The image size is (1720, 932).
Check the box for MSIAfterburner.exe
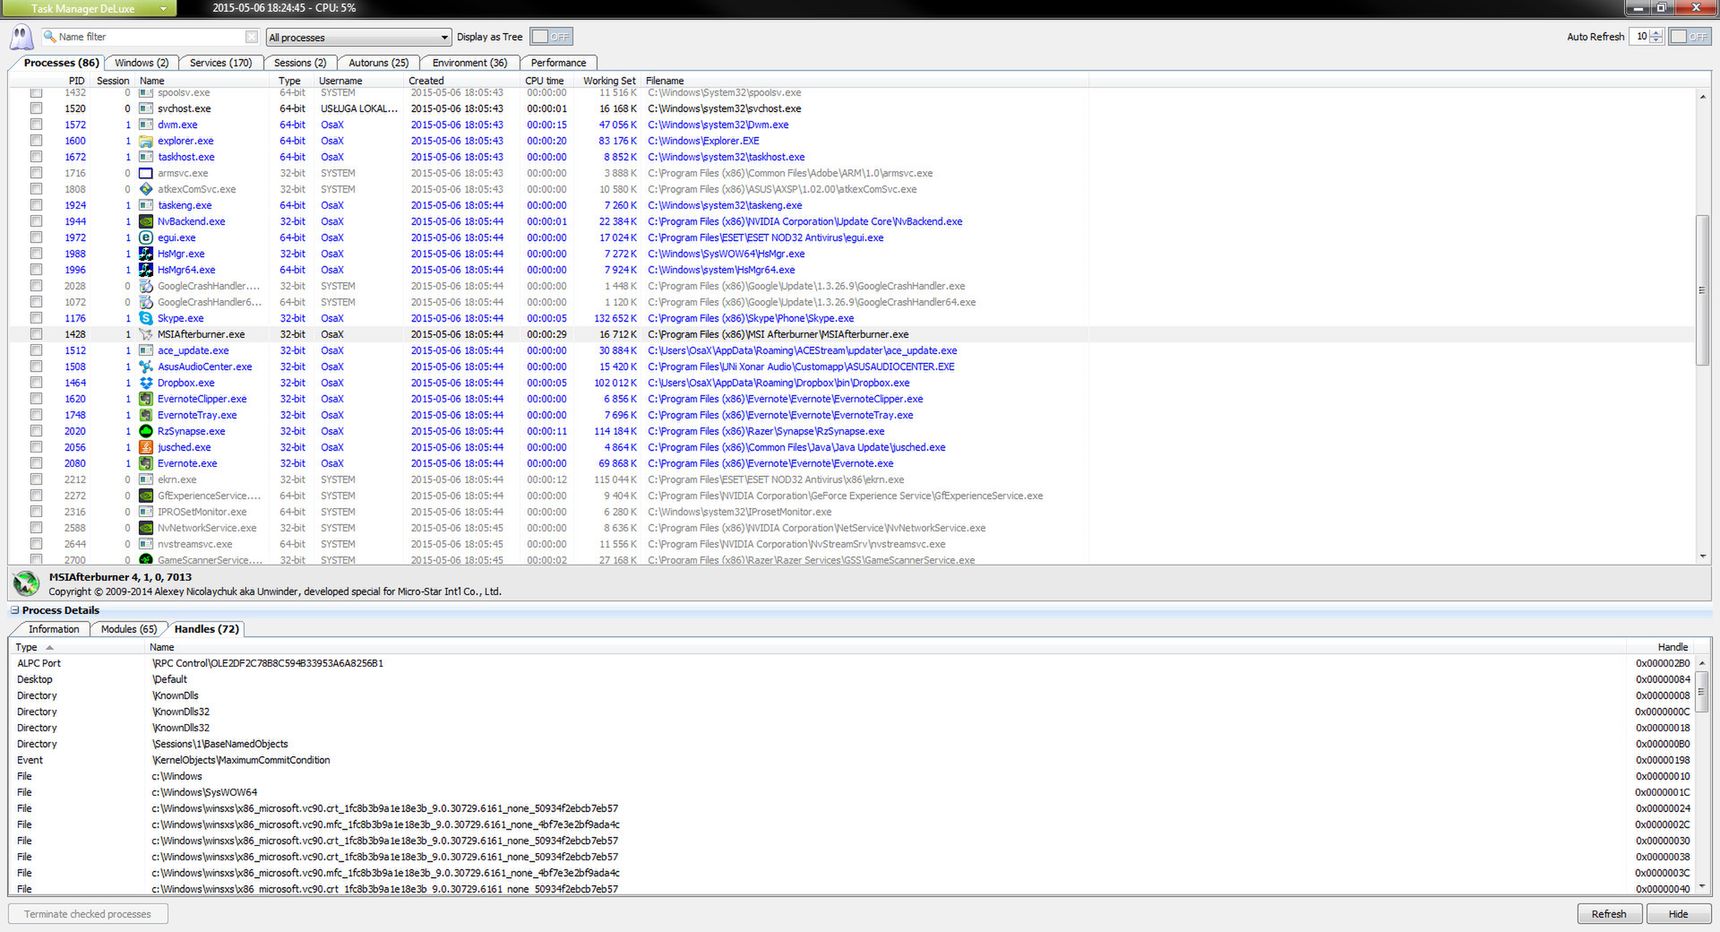(36, 334)
